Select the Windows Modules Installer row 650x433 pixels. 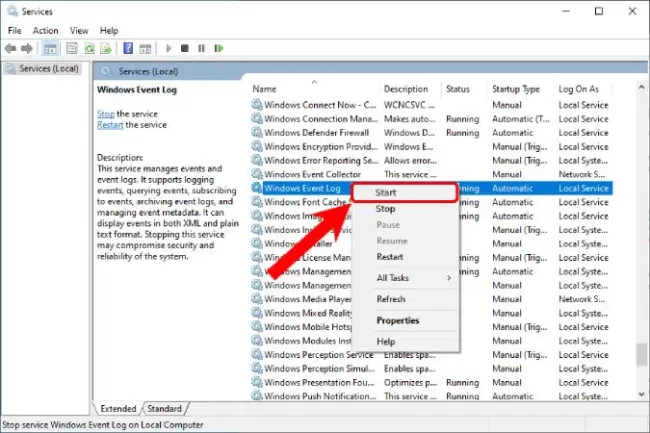coord(432,341)
